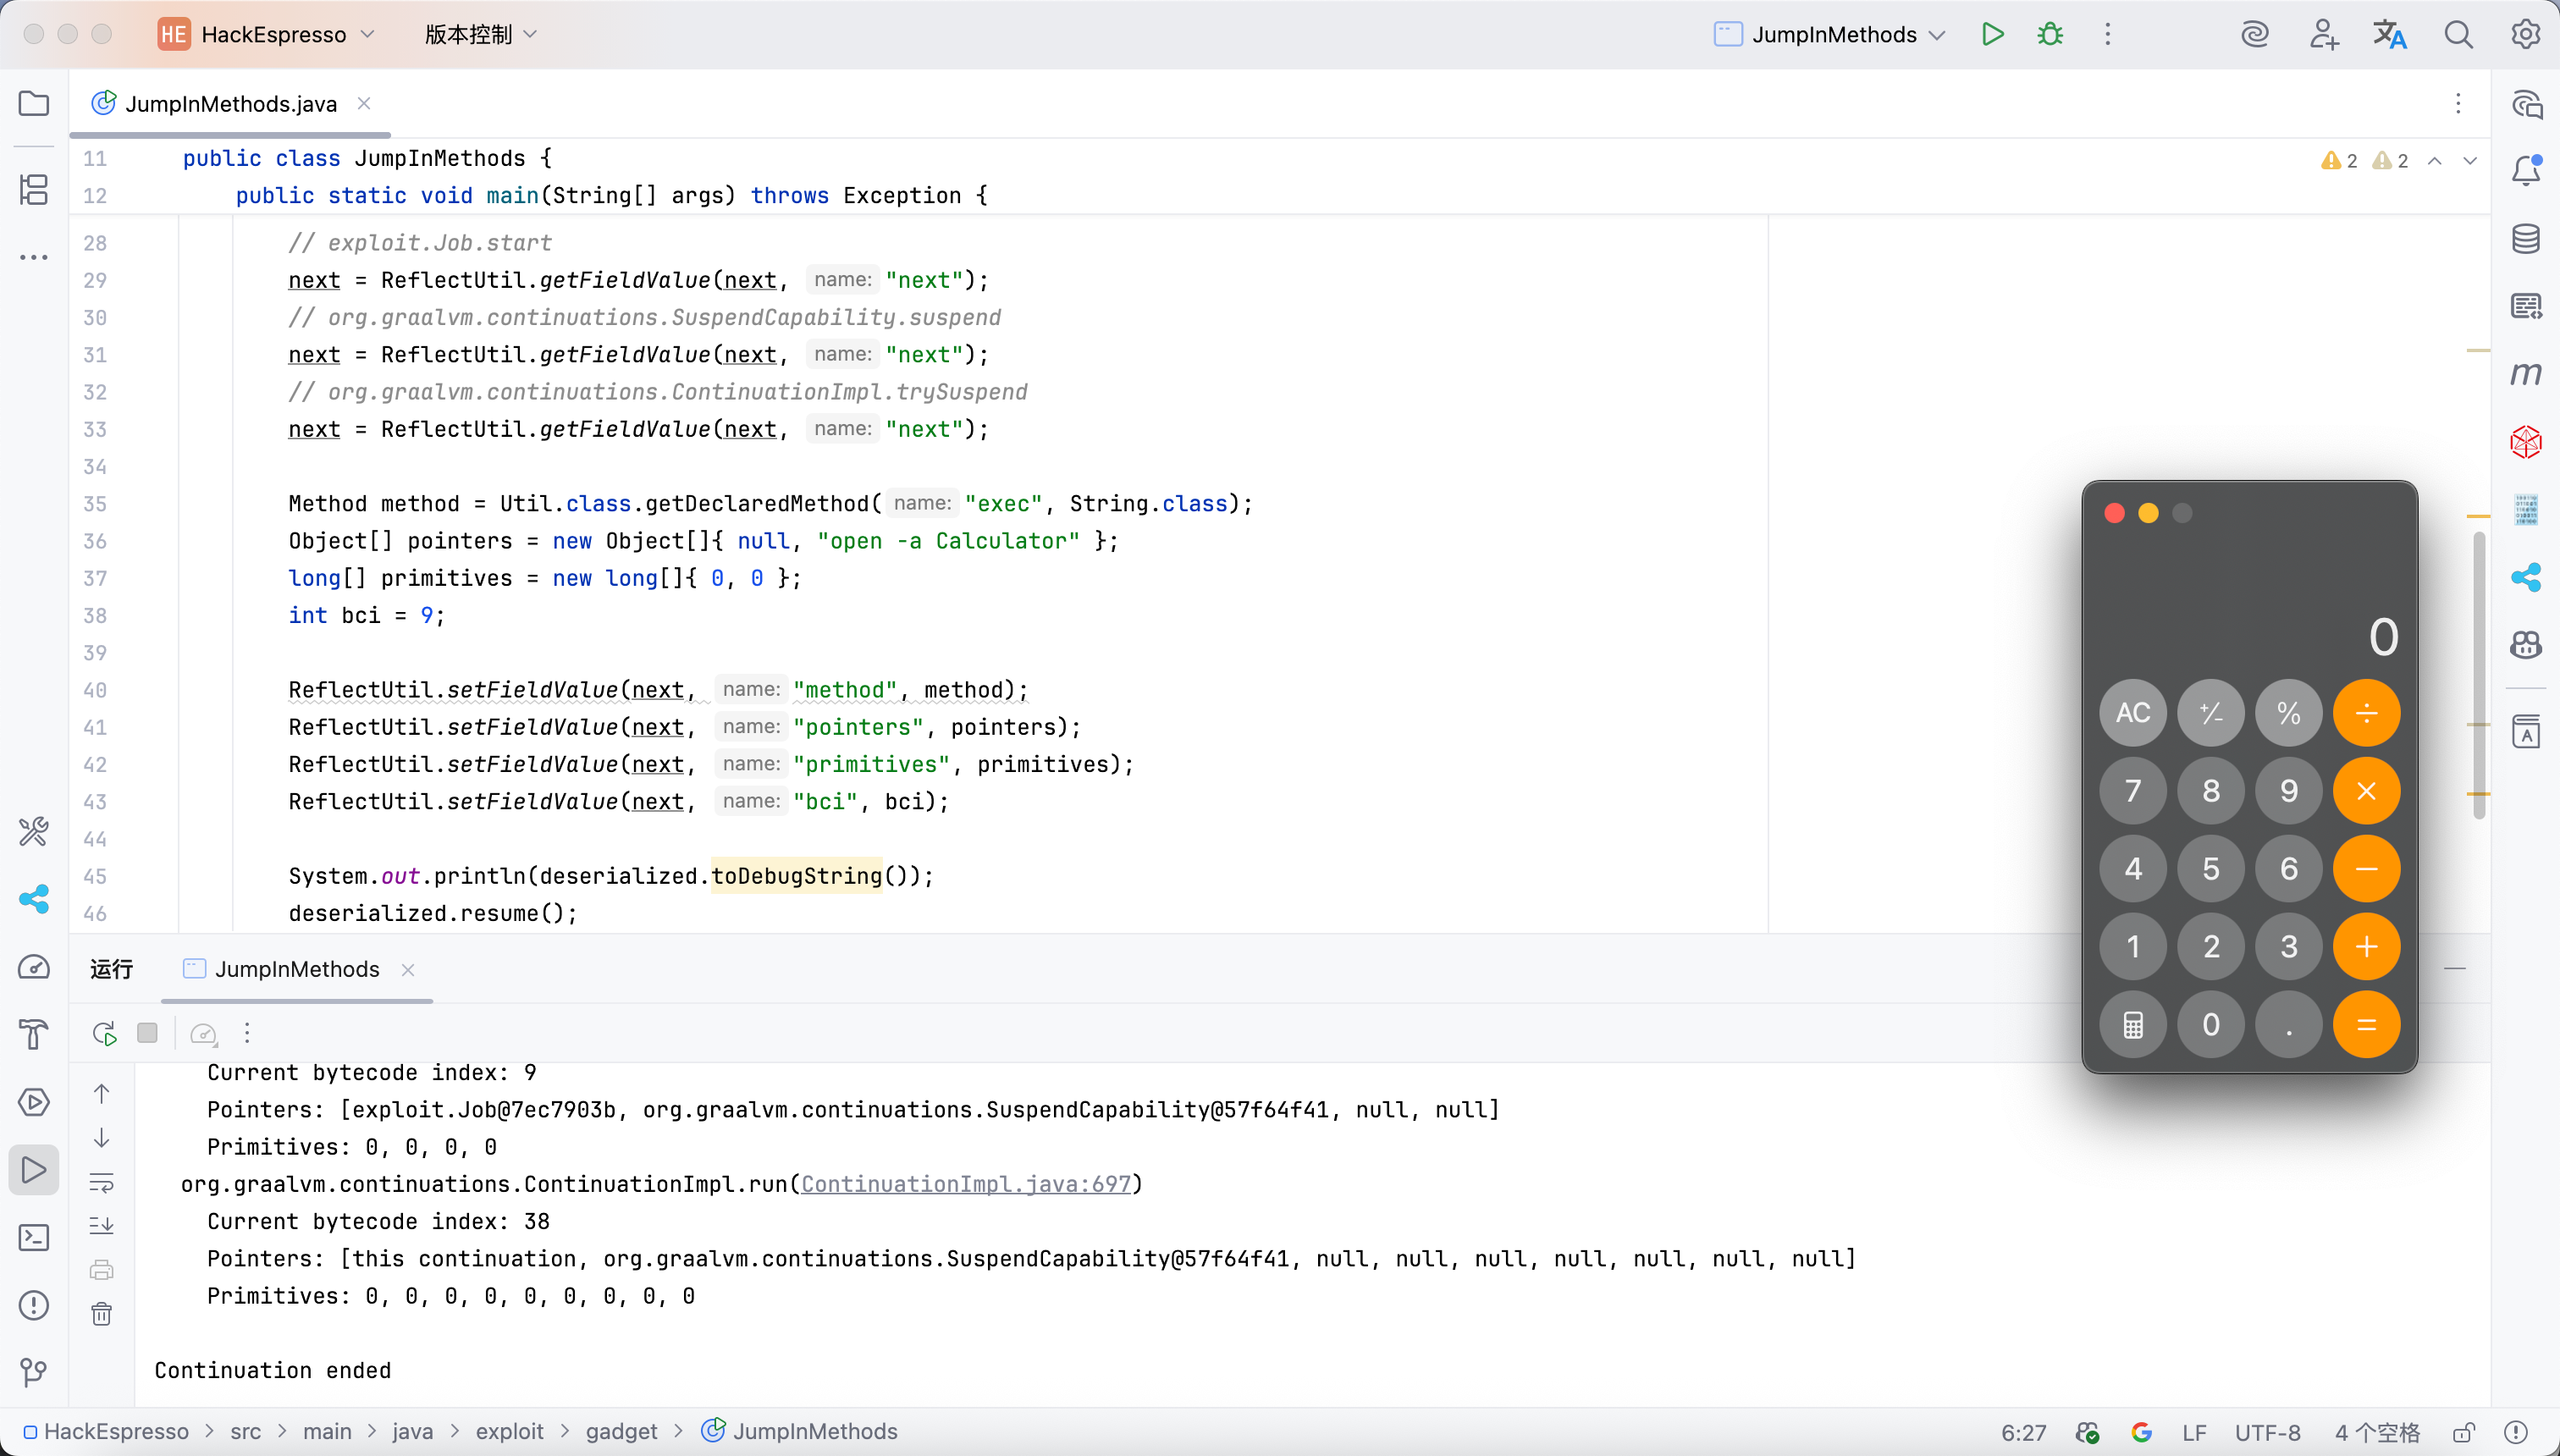Image resolution: width=2560 pixels, height=1456 pixels.
Task: Open ContinuationImpl.java:697 link in console
Action: click(x=965, y=1184)
